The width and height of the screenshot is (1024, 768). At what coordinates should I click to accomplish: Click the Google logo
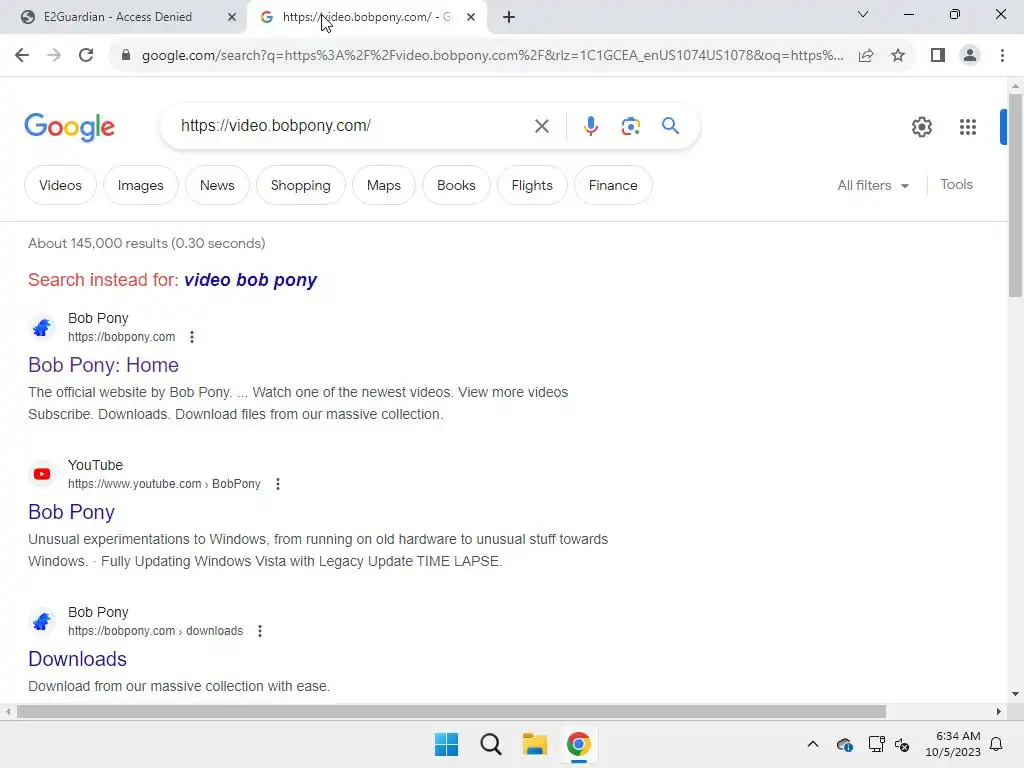pyautogui.click(x=69, y=127)
